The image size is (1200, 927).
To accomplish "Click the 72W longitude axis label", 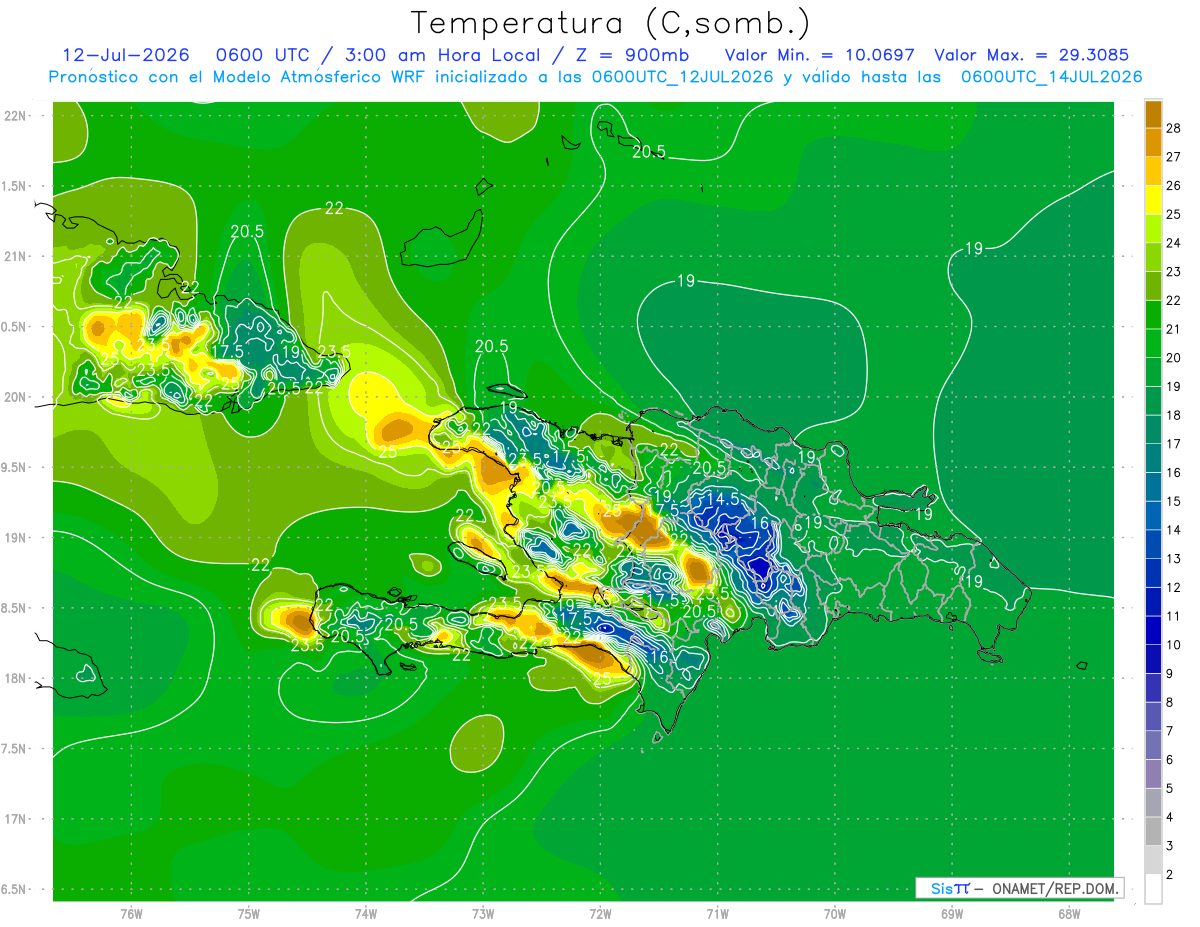I will coord(600,914).
